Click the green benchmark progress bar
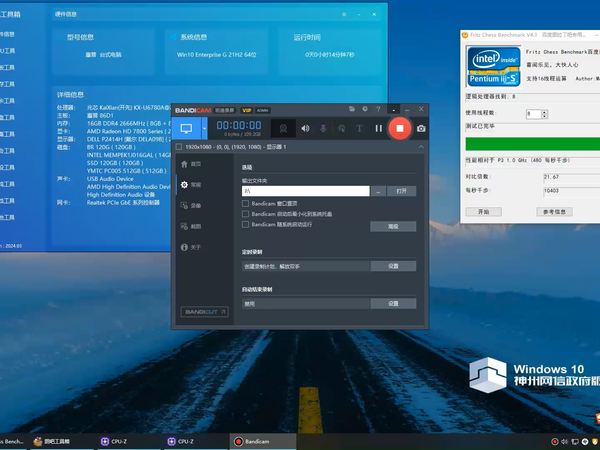The image size is (600, 450). 533,144
